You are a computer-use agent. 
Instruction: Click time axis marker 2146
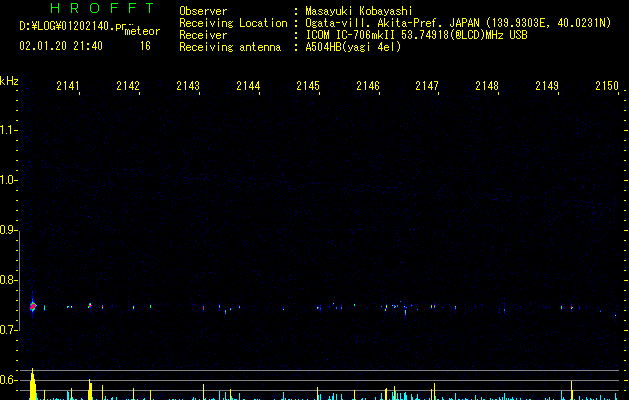368,86
